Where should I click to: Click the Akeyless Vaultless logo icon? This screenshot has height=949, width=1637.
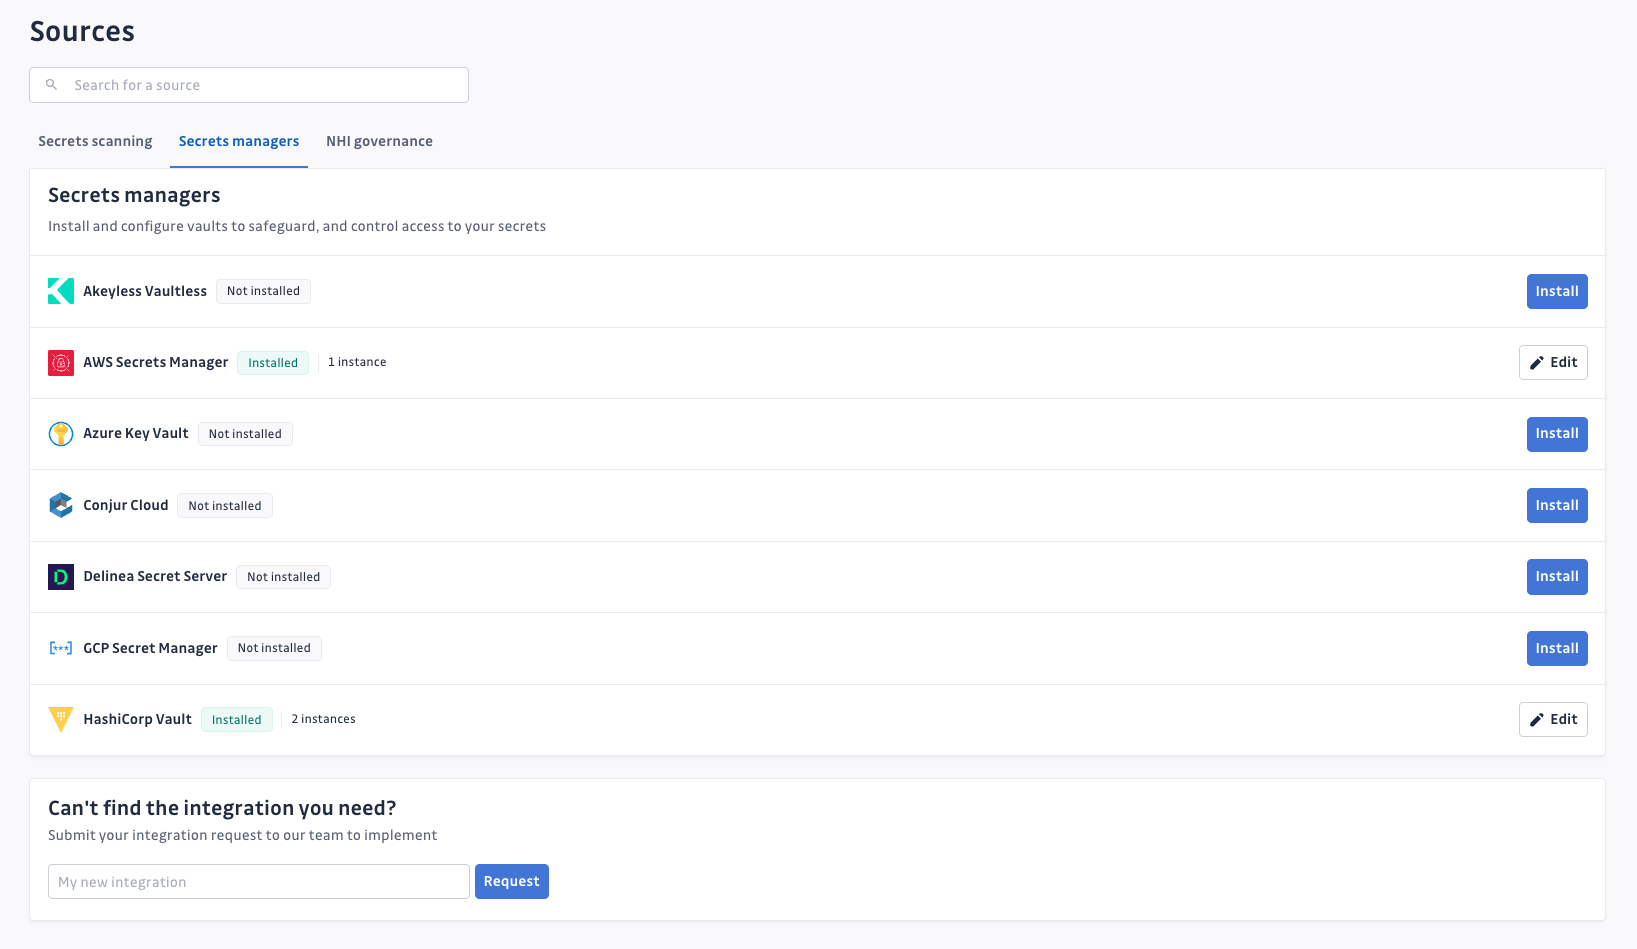pos(61,291)
